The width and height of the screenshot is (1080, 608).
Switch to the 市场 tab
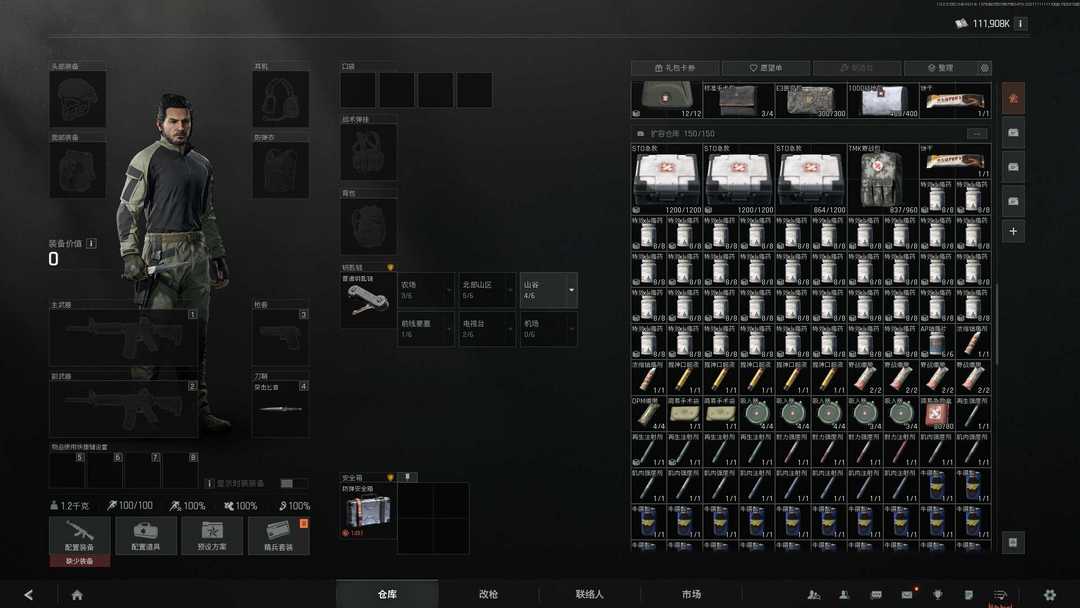tap(691, 594)
